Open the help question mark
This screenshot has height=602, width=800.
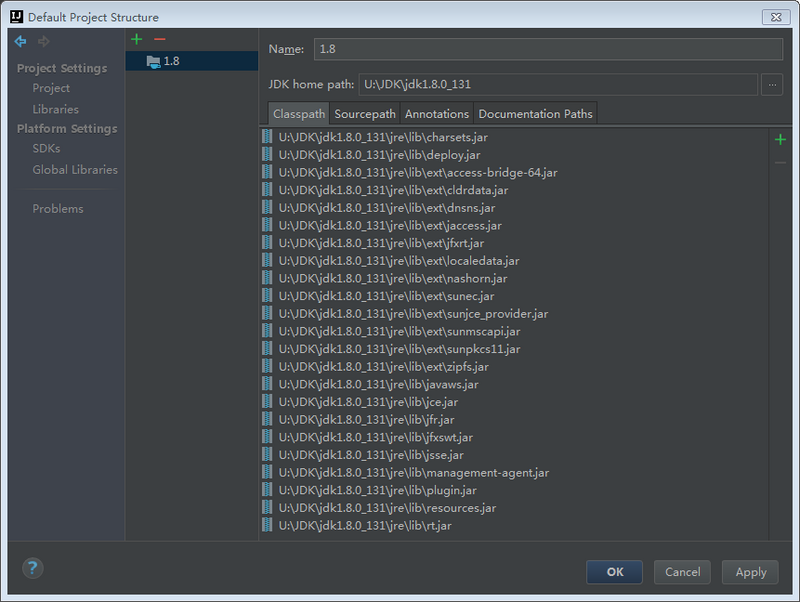pyautogui.click(x=33, y=568)
